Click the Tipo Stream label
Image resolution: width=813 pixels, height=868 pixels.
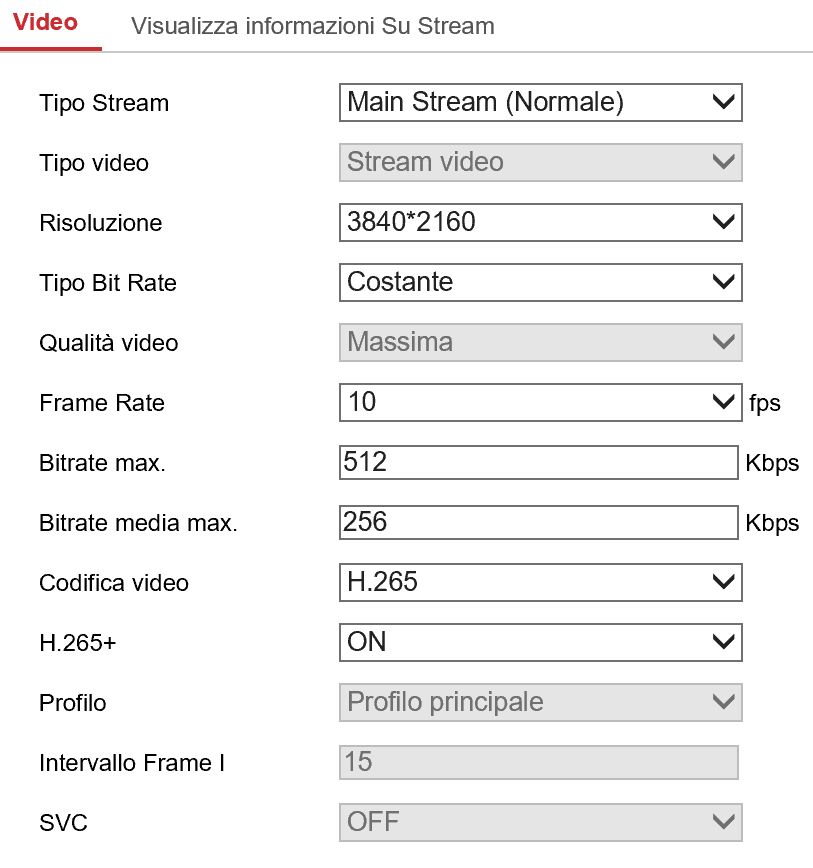pyautogui.click(x=104, y=103)
